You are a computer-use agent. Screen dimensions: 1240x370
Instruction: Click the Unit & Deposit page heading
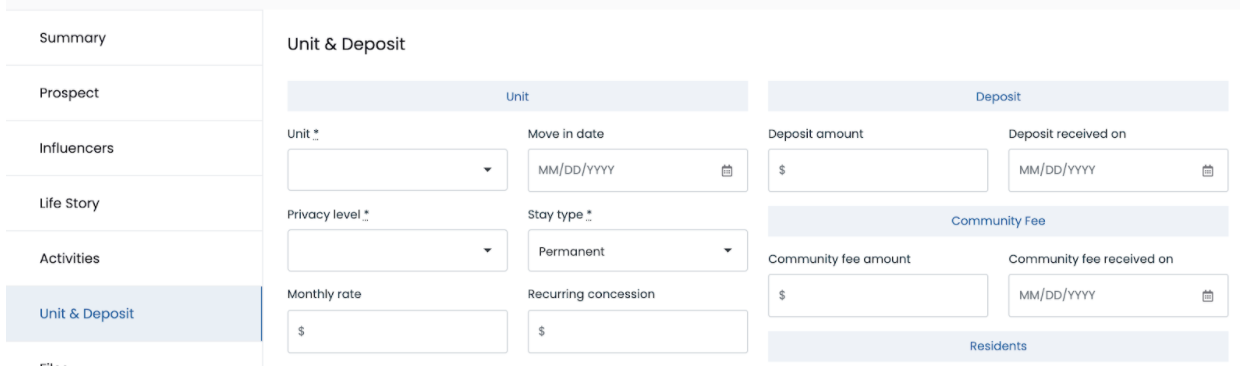(346, 44)
